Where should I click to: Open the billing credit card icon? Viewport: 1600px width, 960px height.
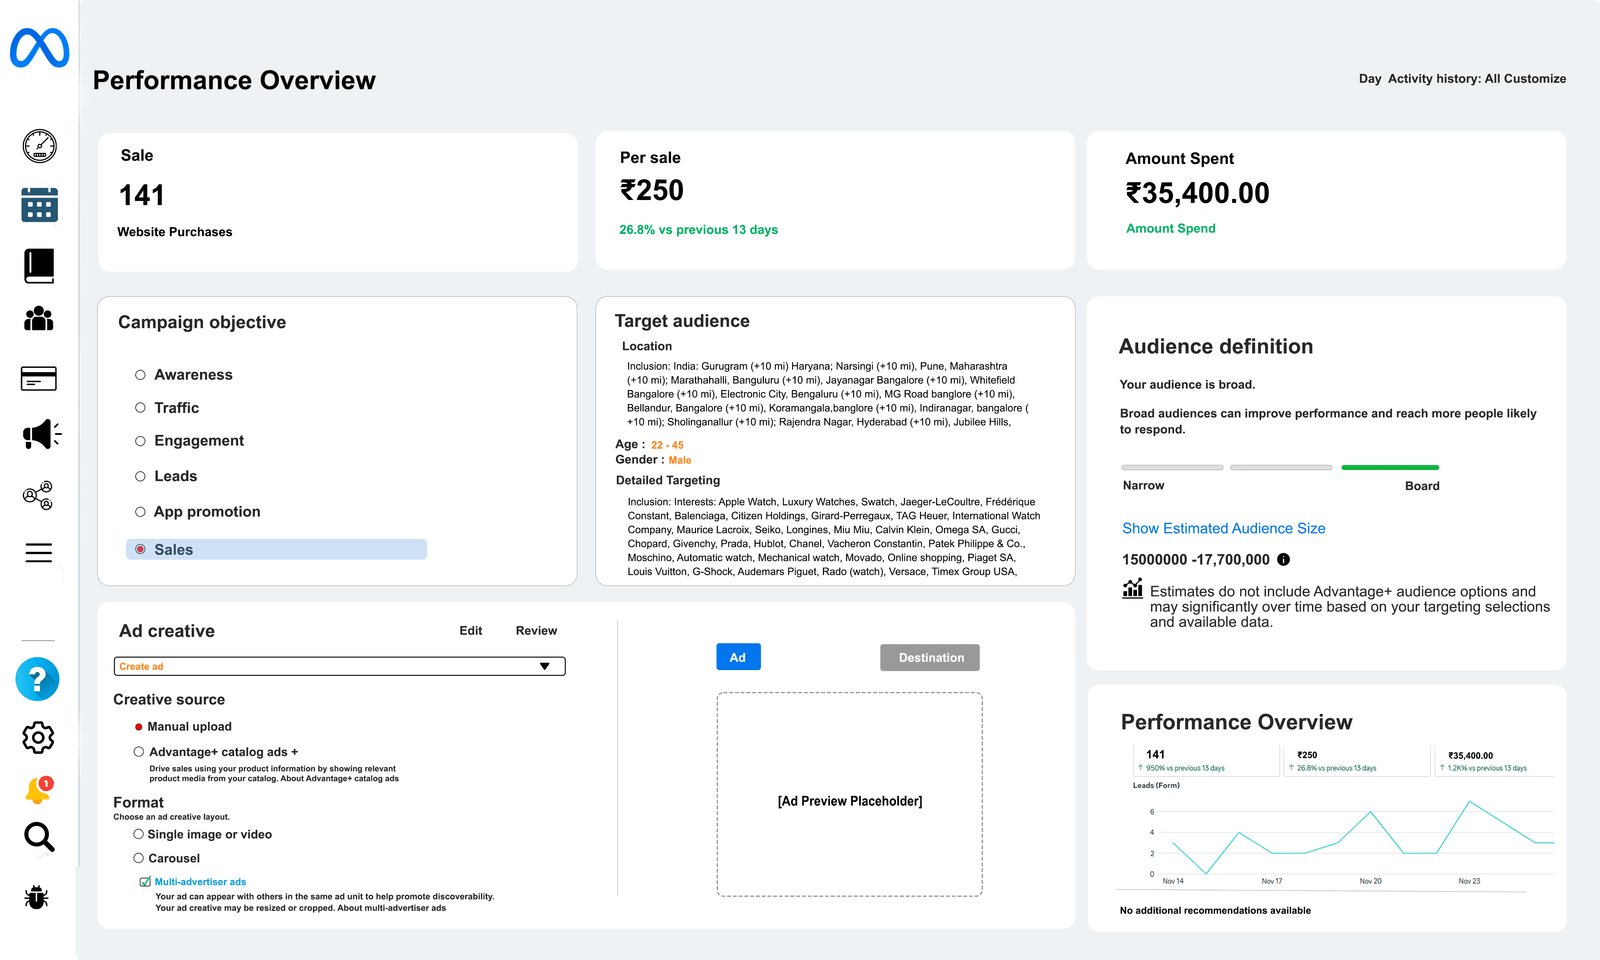click(39, 379)
